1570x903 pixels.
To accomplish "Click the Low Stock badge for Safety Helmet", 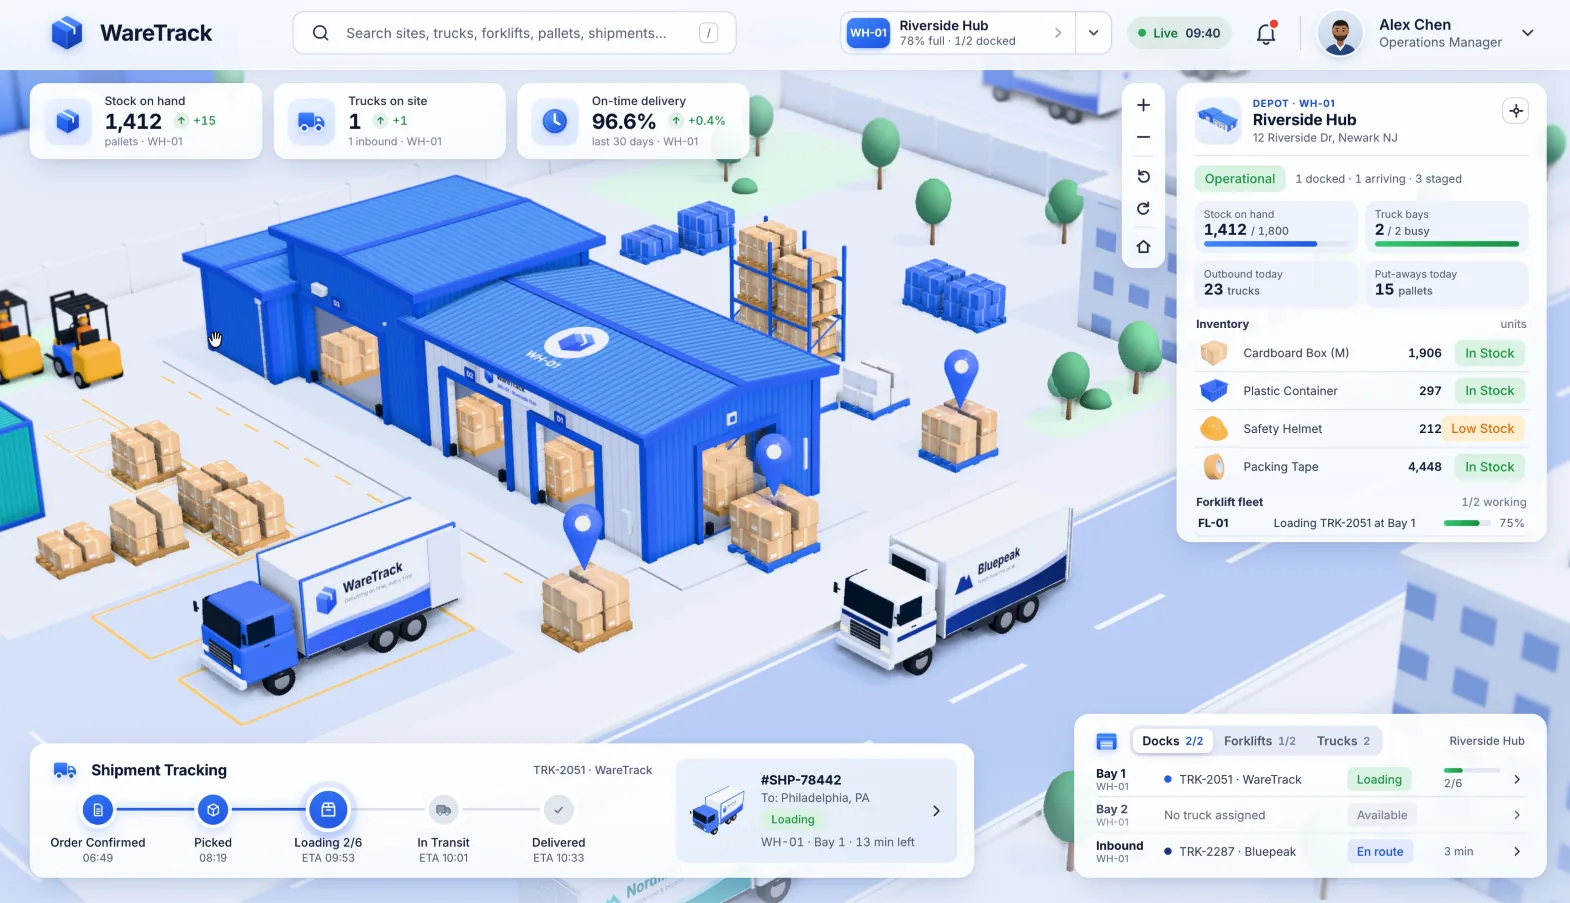I will (x=1483, y=429).
